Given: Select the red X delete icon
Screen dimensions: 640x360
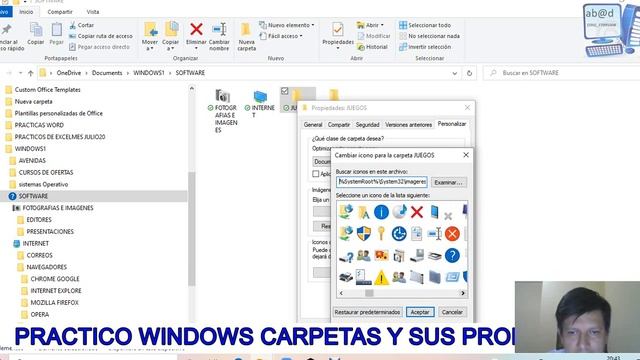Looking at the screenshot, I should pyautogui.click(x=417, y=212).
